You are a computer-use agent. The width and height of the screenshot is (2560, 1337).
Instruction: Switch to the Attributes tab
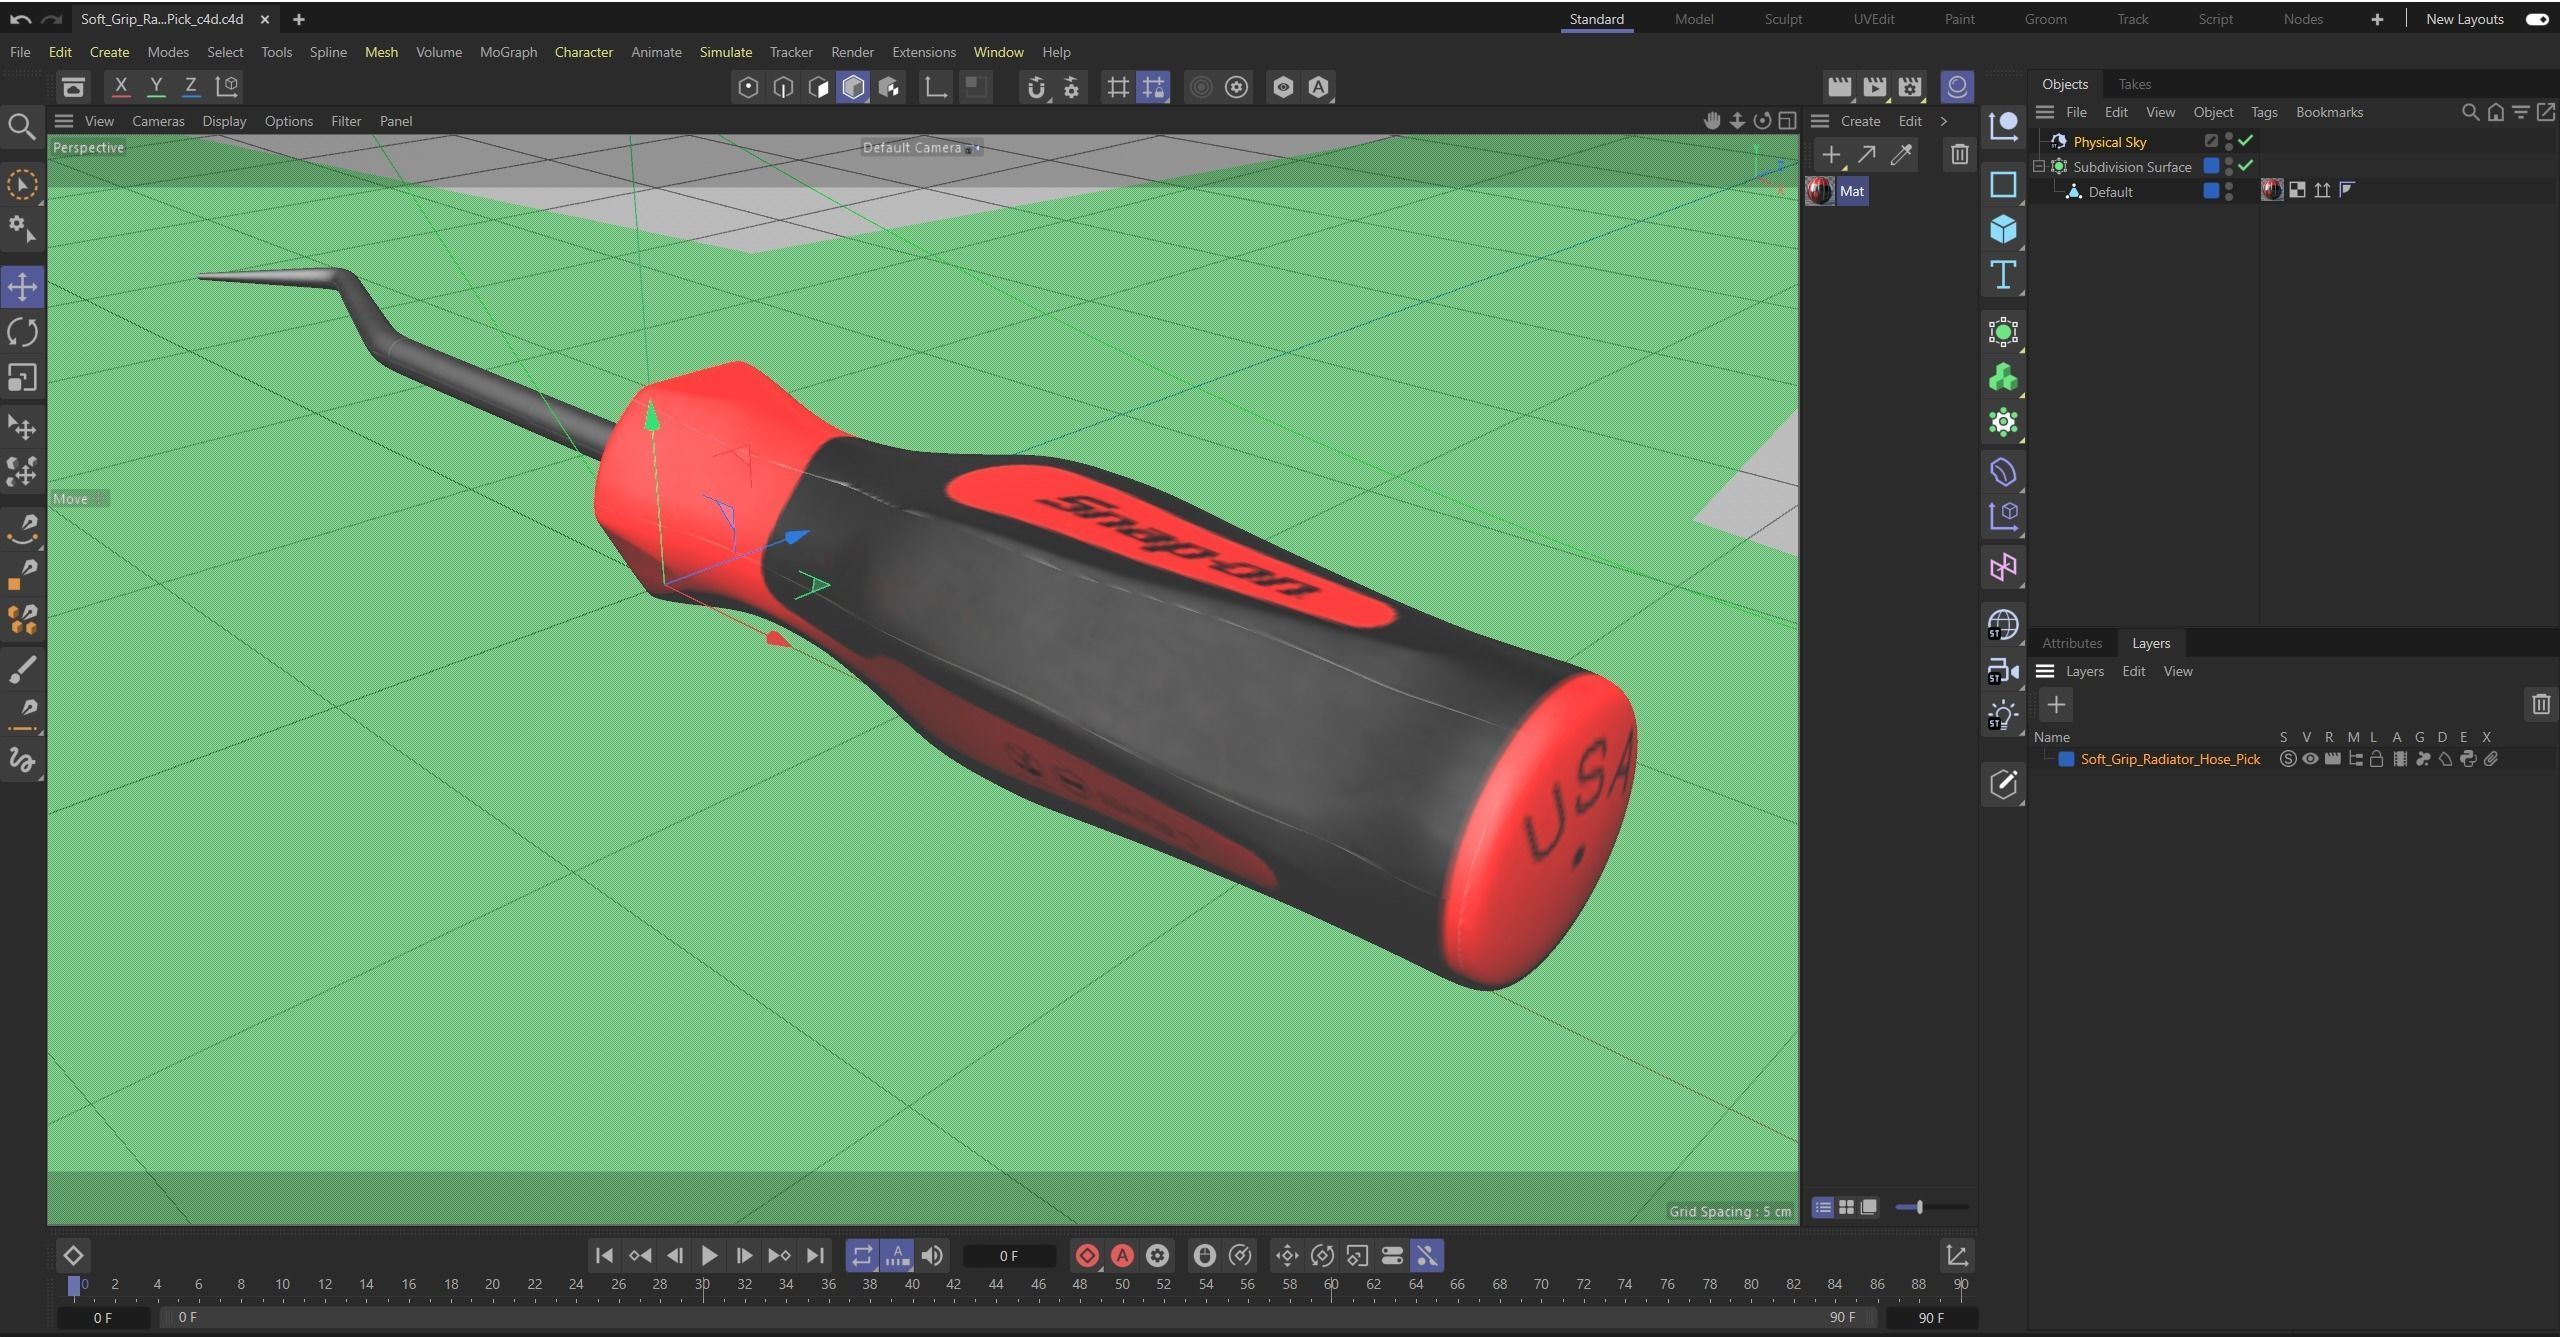2072,643
